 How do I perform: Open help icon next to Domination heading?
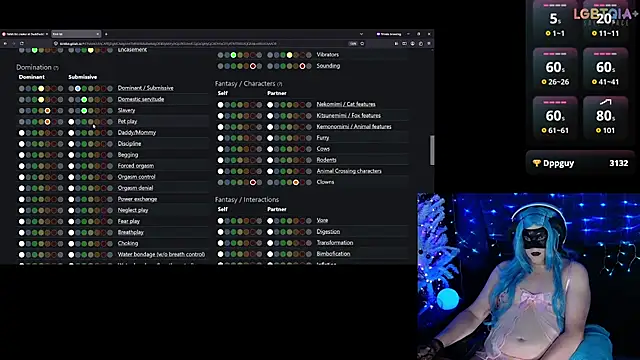(x=56, y=68)
